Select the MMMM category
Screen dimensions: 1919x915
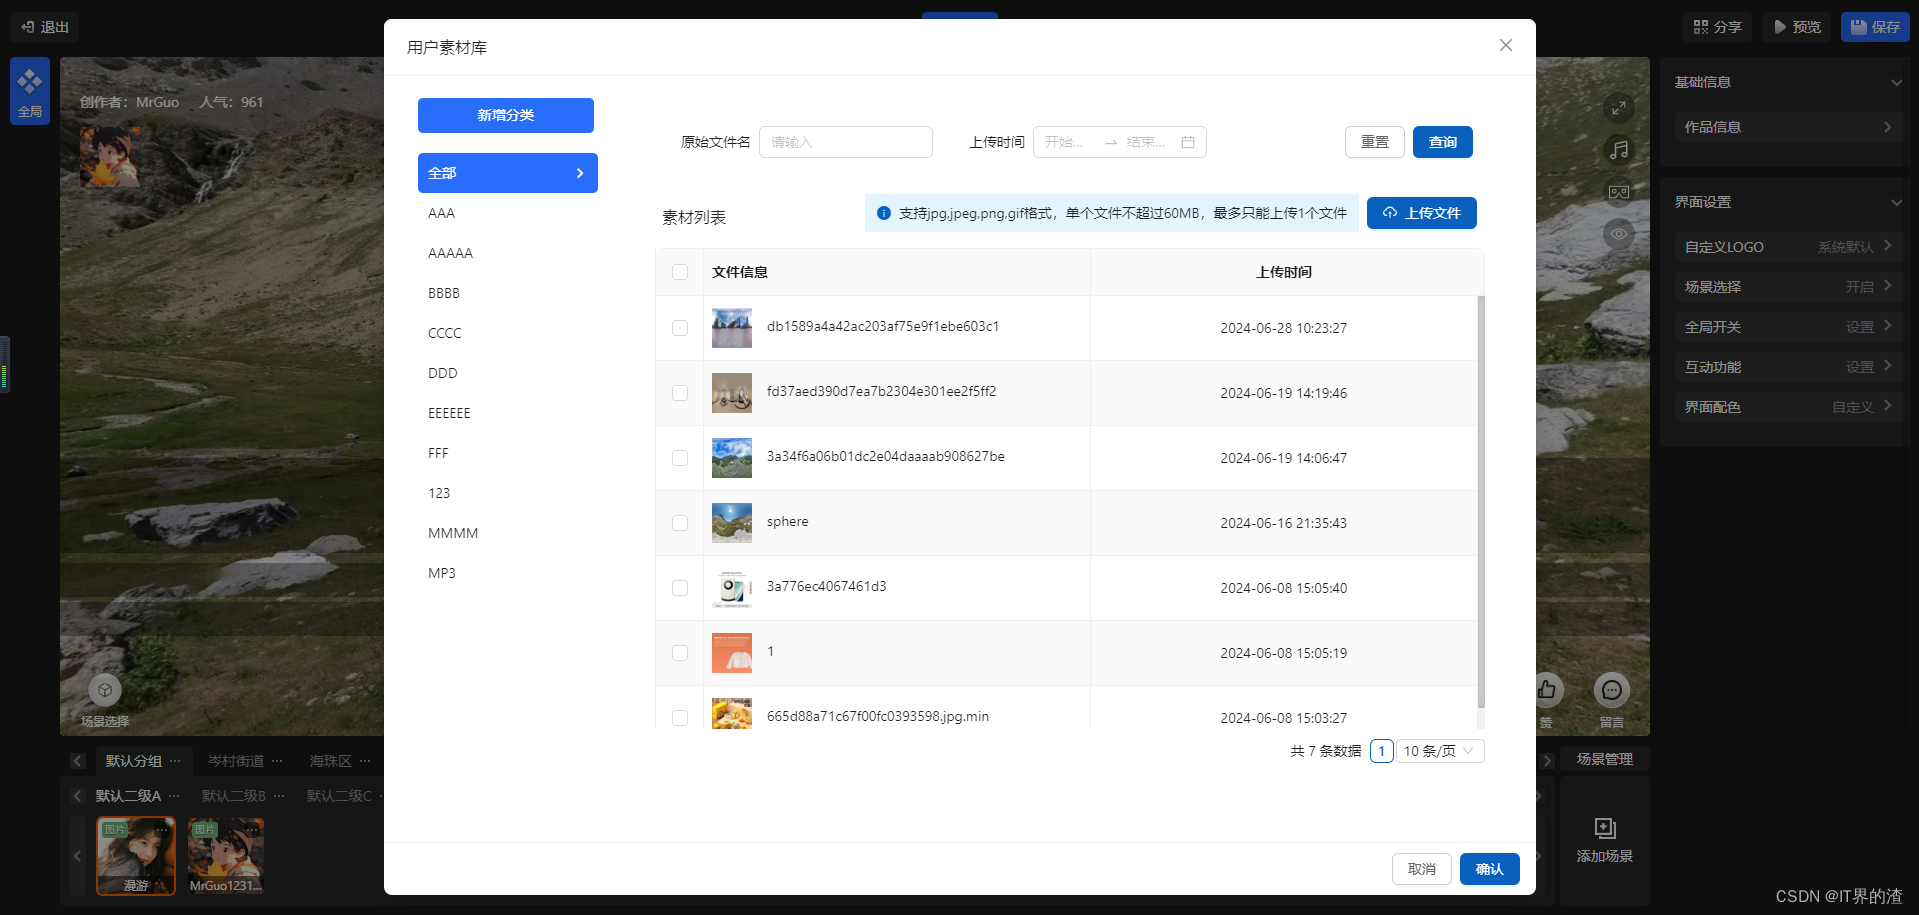[x=508, y=533]
